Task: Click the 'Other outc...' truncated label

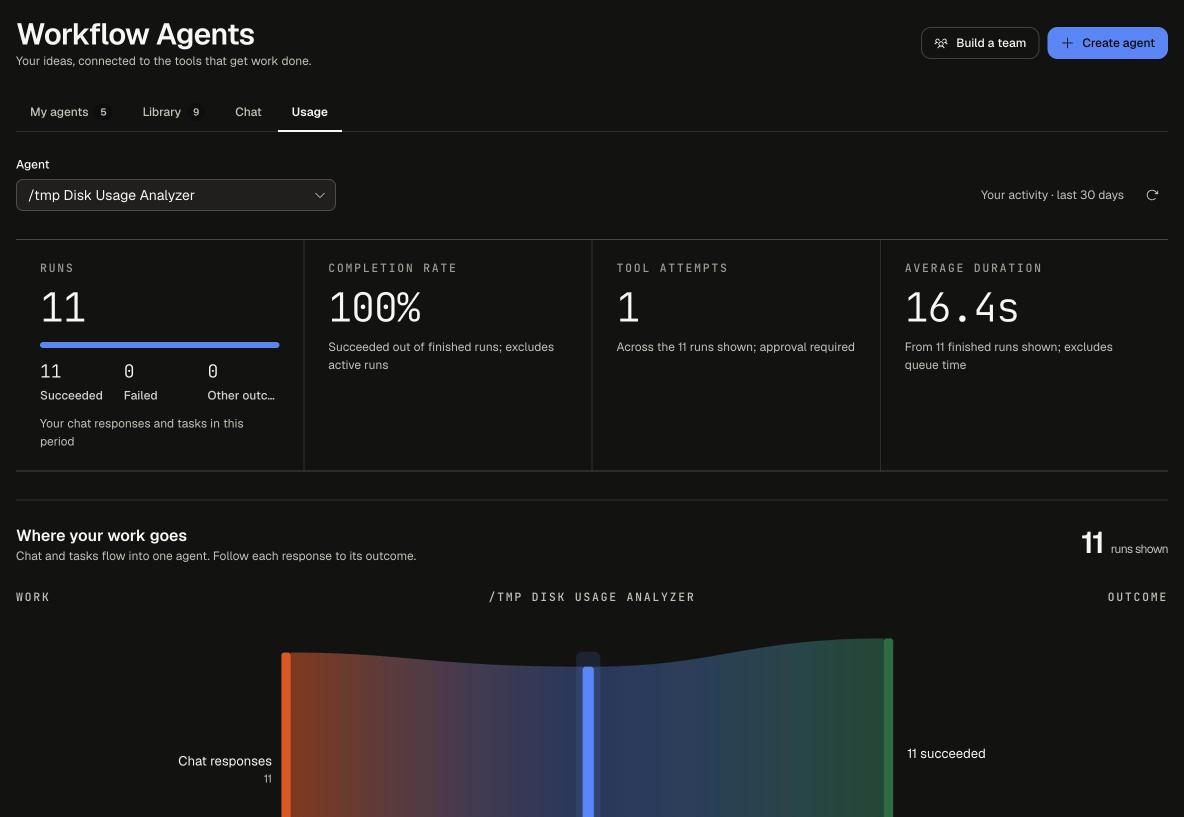Action: pos(241,395)
